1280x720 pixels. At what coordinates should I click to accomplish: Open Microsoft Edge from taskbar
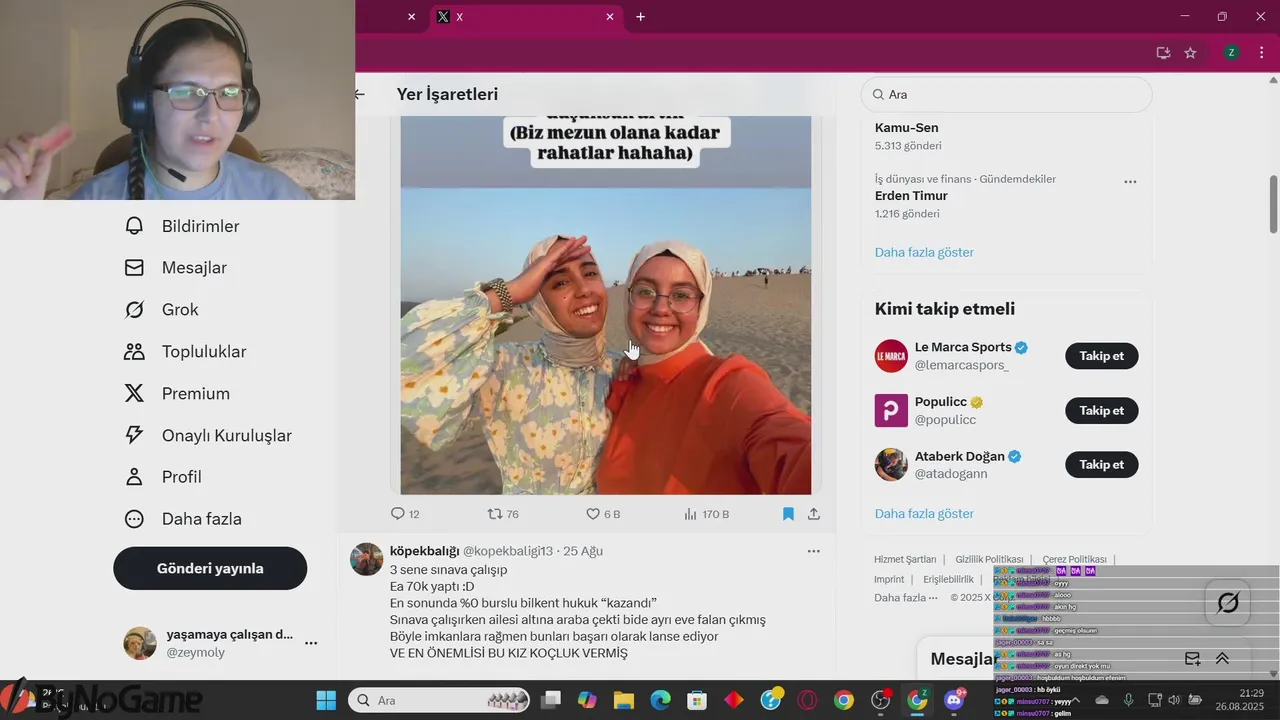point(660,700)
